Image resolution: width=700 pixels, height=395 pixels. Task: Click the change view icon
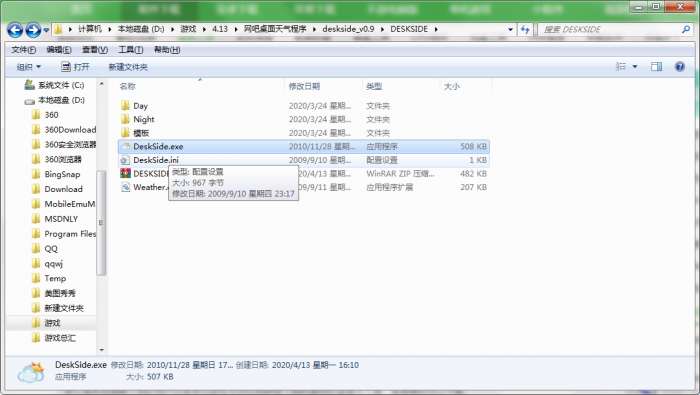tap(621, 67)
